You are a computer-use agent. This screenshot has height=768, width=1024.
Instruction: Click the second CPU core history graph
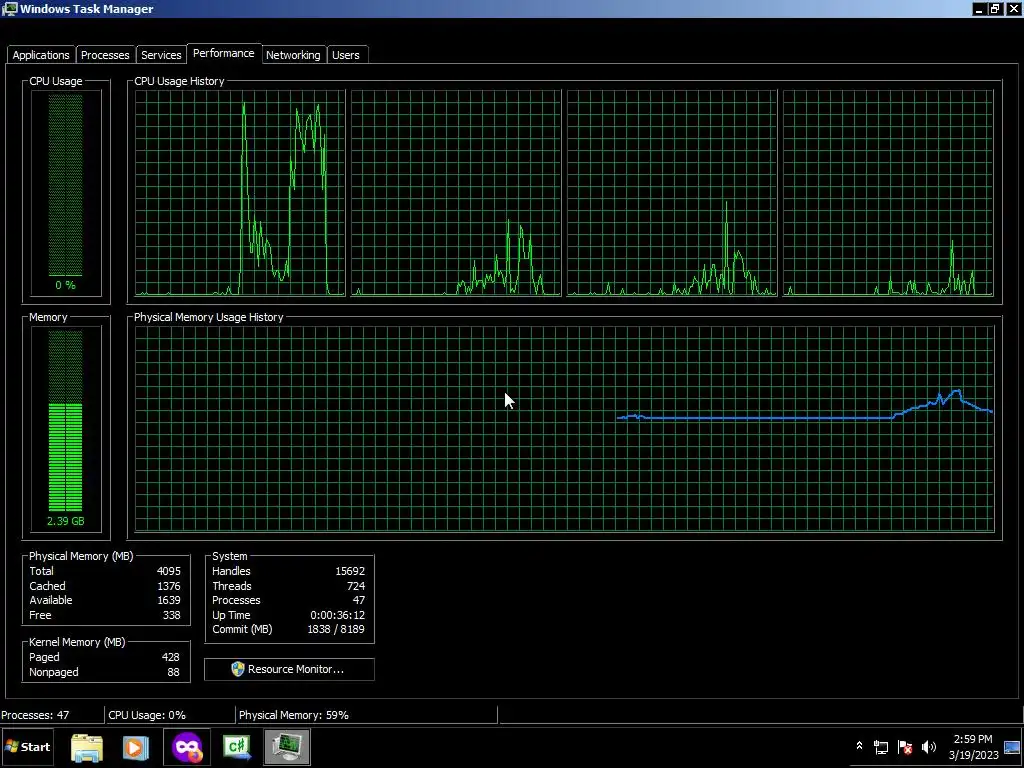tap(456, 193)
